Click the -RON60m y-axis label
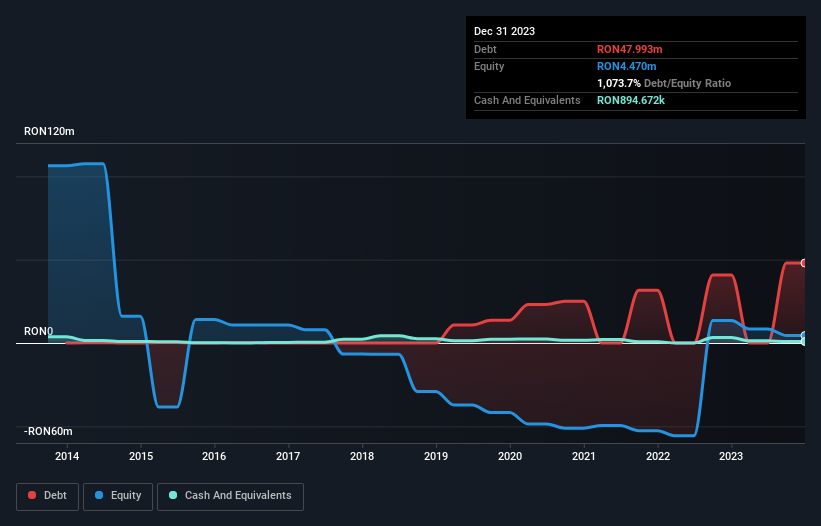The image size is (821, 526). click(48, 431)
